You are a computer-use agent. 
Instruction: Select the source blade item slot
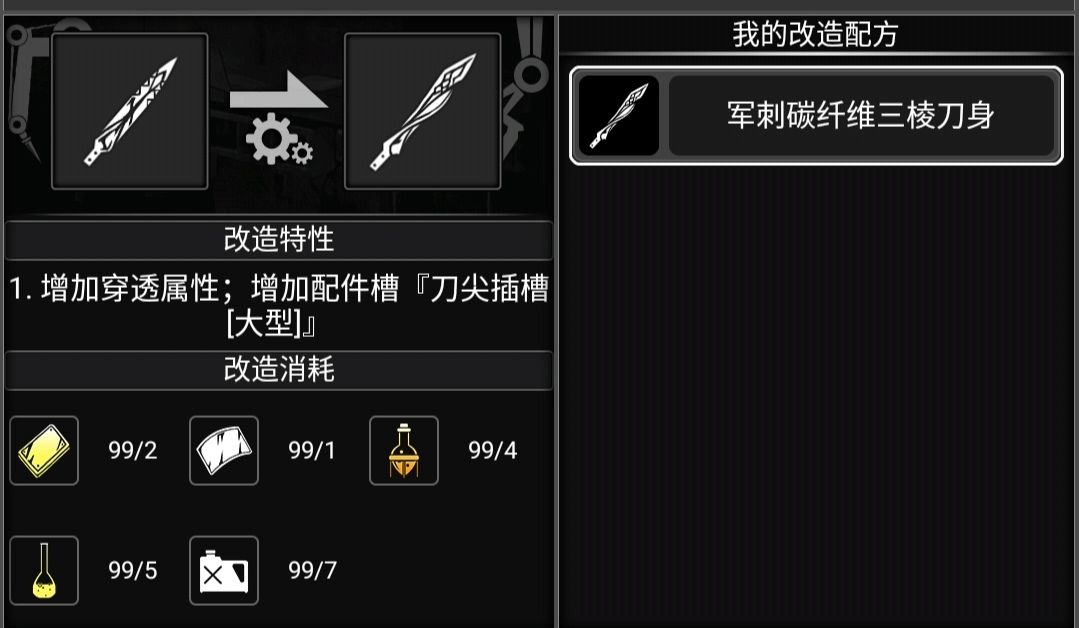click(129, 111)
